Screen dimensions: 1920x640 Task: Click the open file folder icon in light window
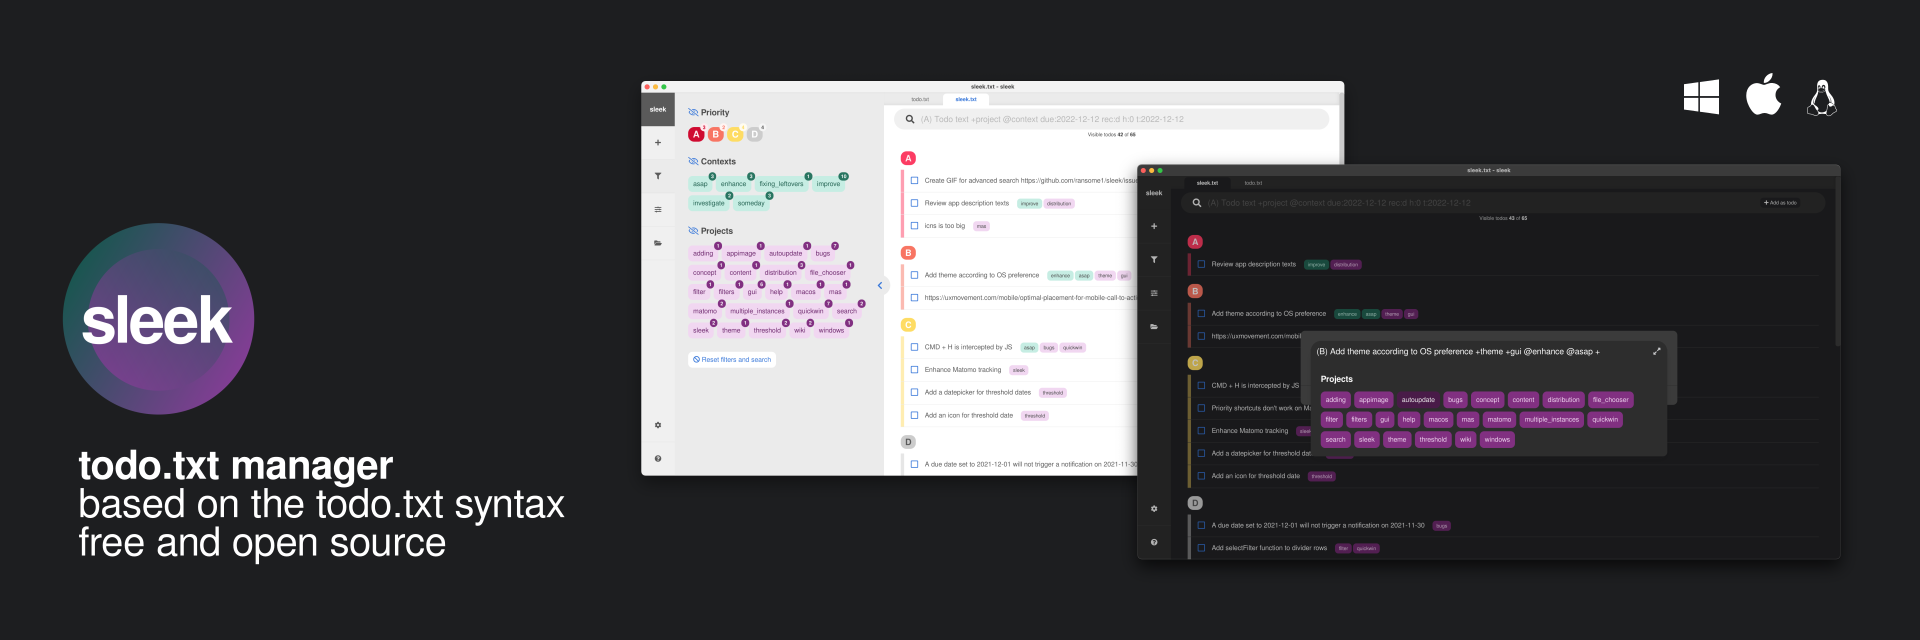click(658, 243)
